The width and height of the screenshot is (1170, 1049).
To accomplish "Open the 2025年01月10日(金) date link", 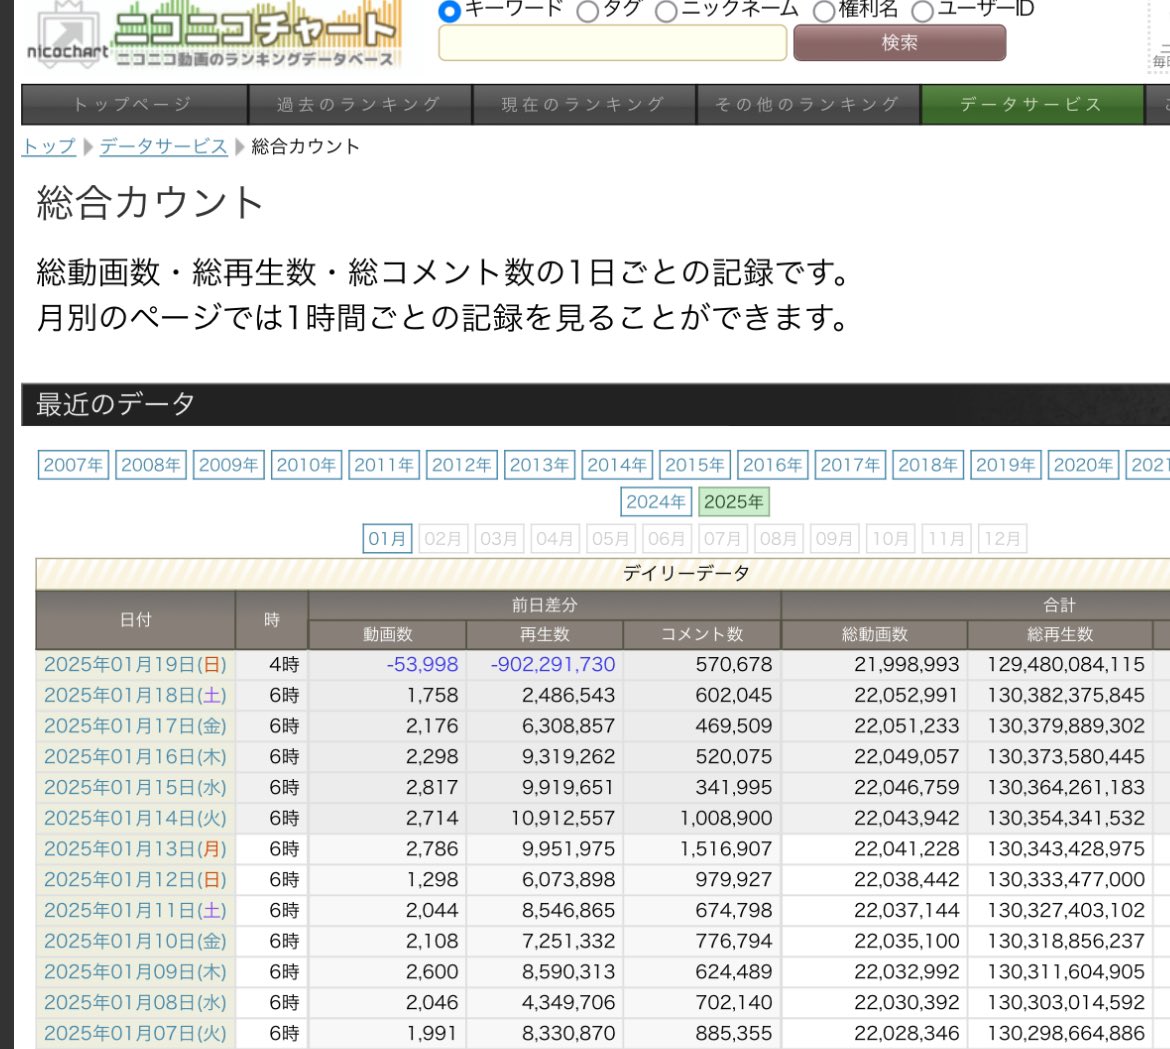I will [x=135, y=941].
